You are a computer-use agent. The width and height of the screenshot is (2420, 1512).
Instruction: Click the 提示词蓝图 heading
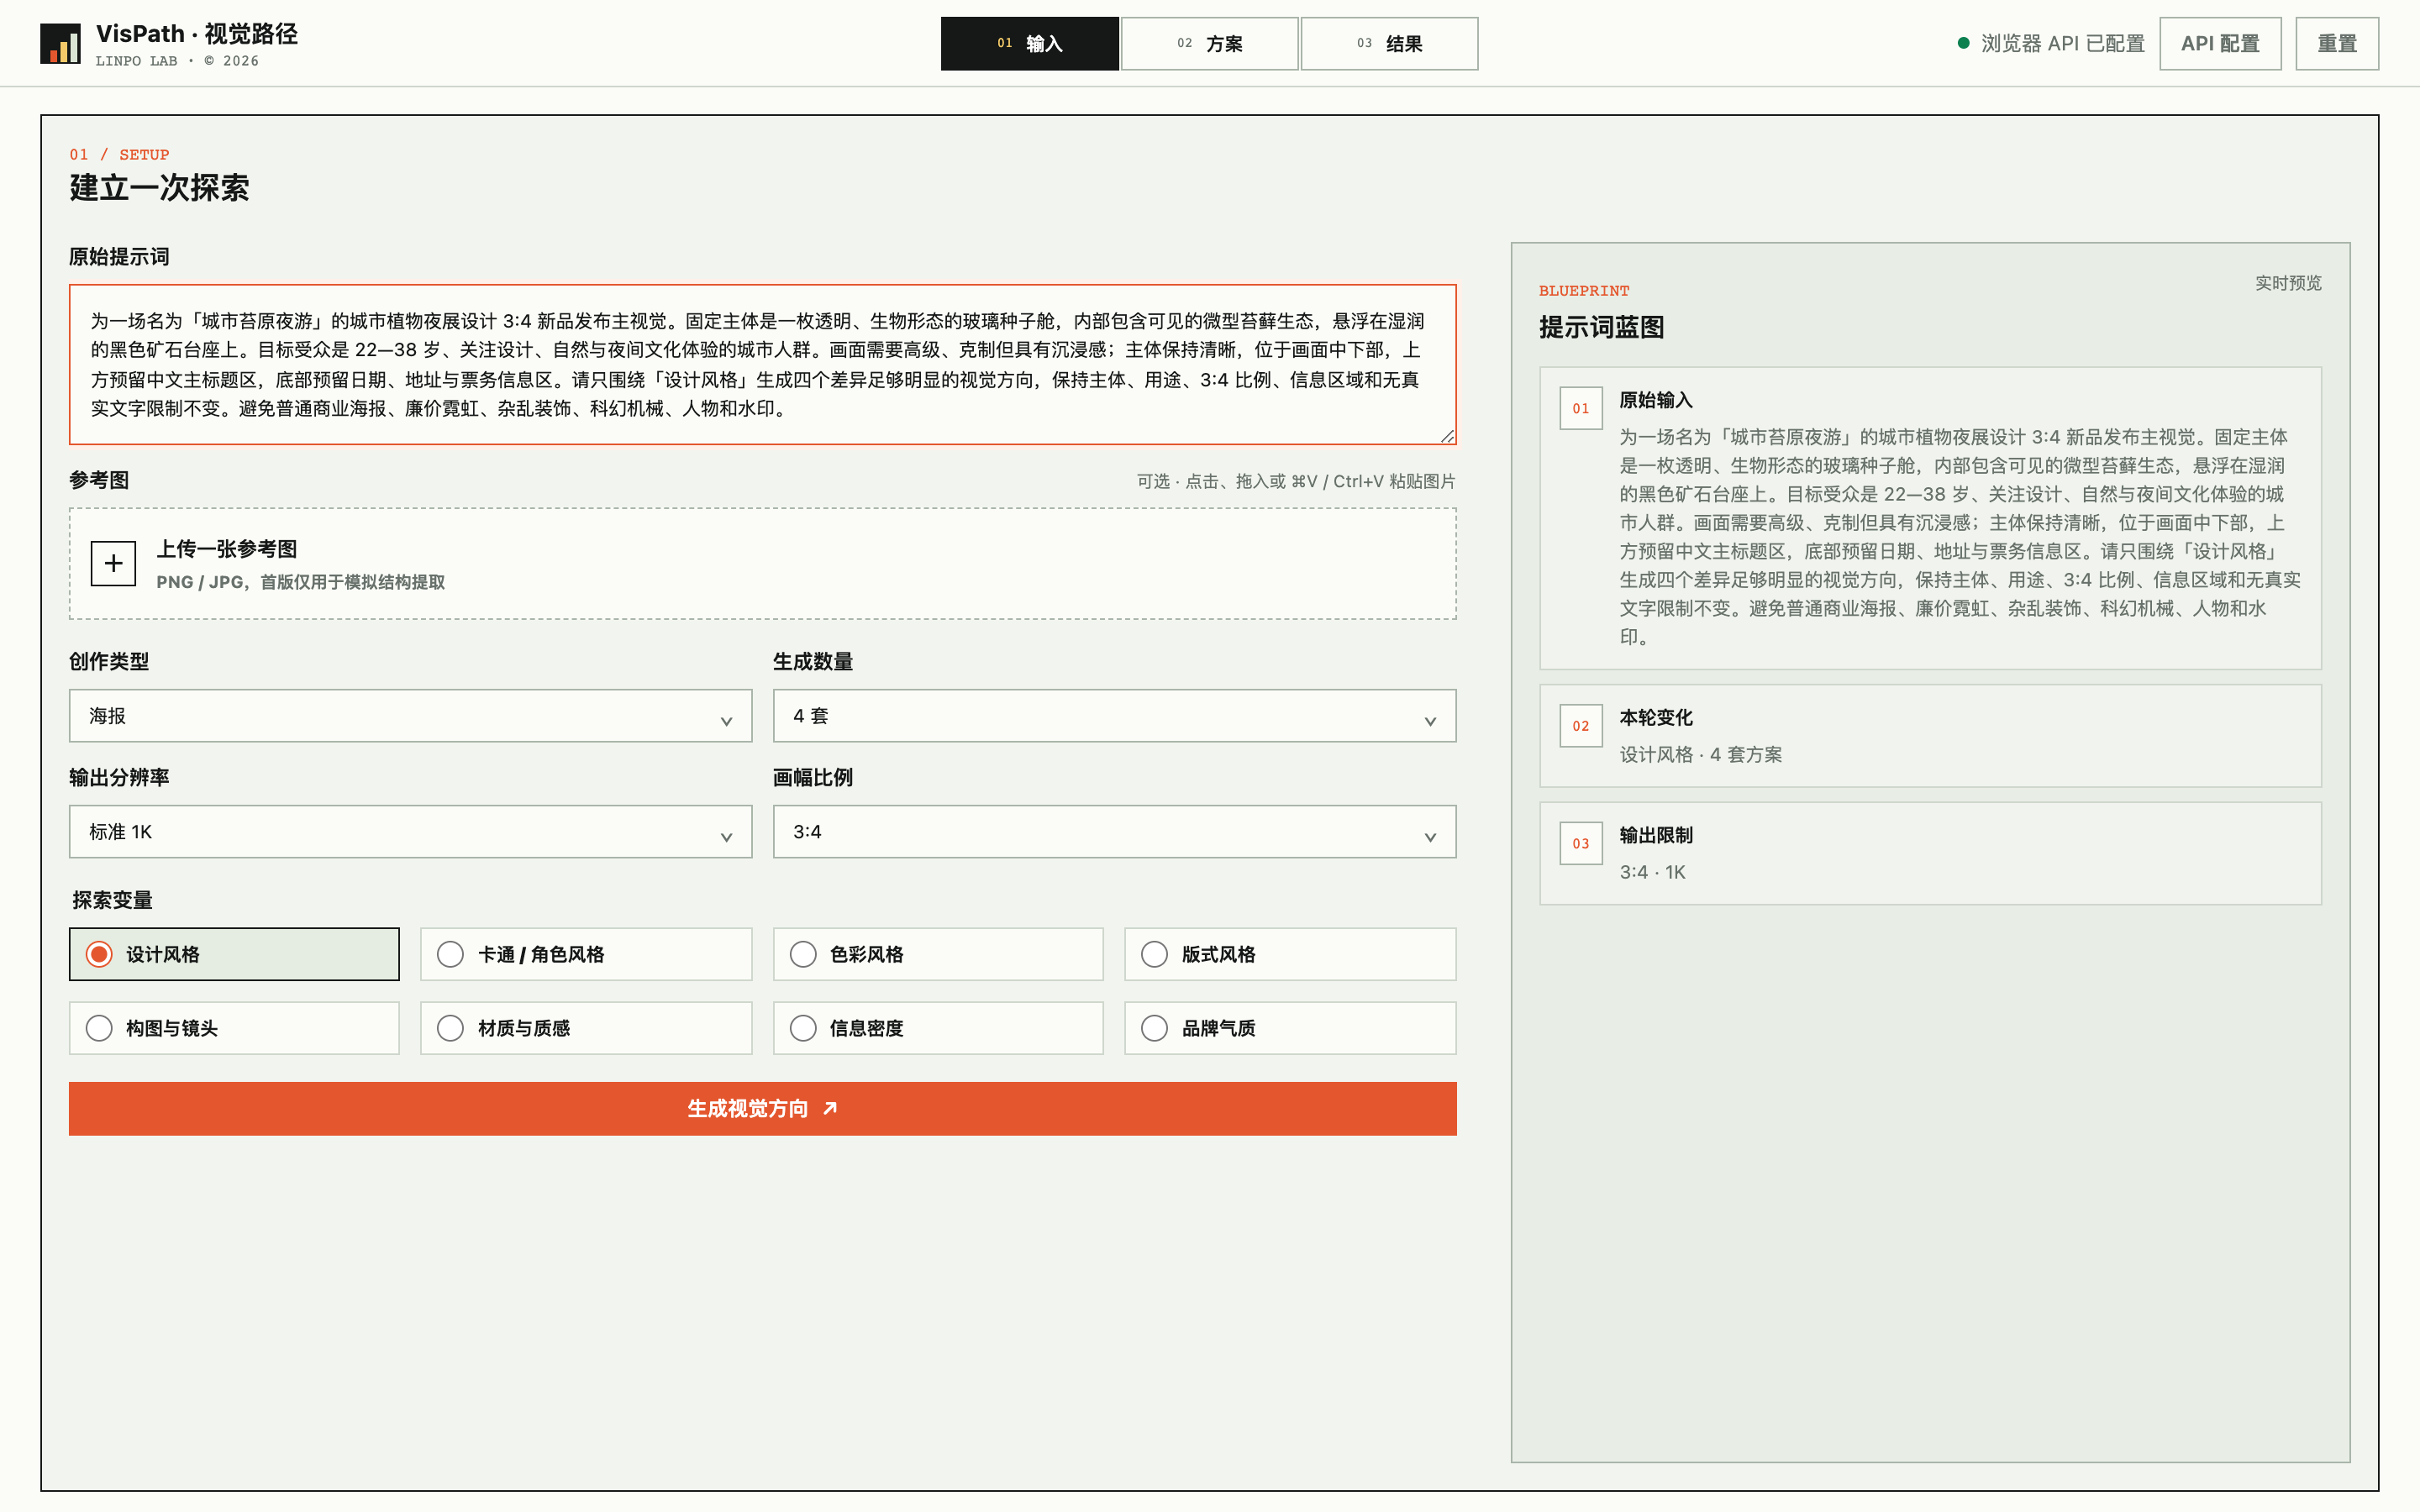(1601, 327)
